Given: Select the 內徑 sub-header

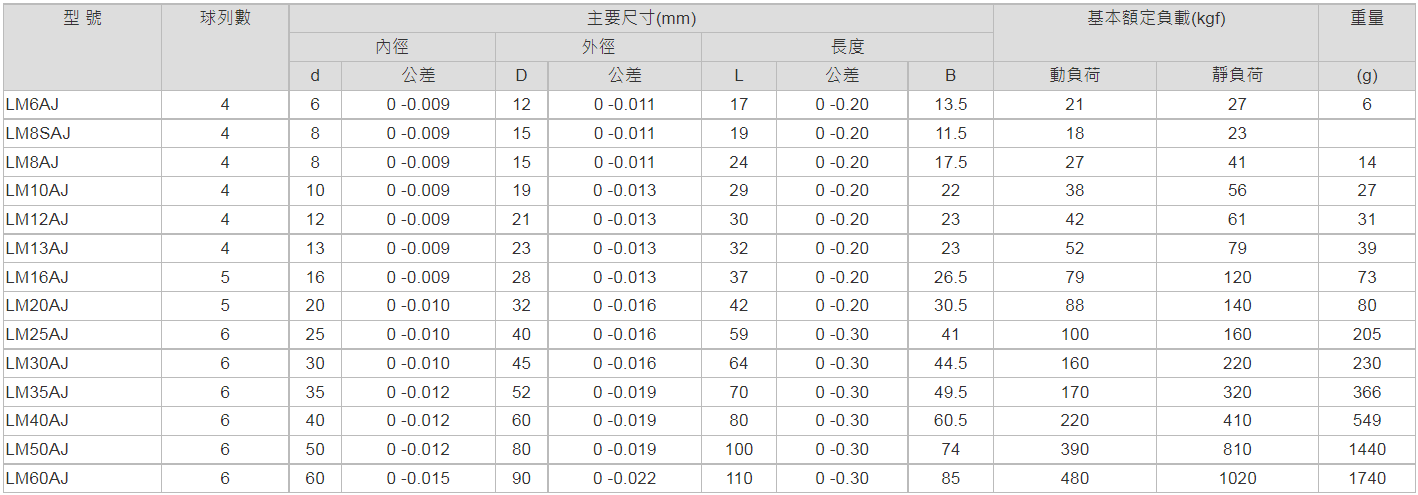Looking at the screenshot, I should (x=392, y=47).
